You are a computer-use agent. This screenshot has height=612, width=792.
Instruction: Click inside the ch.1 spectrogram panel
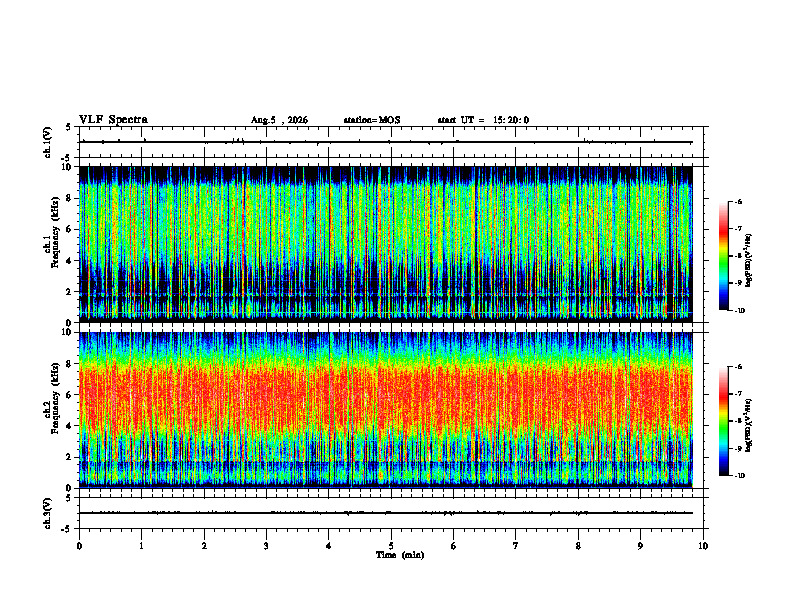pyautogui.click(x=386, y=244)
